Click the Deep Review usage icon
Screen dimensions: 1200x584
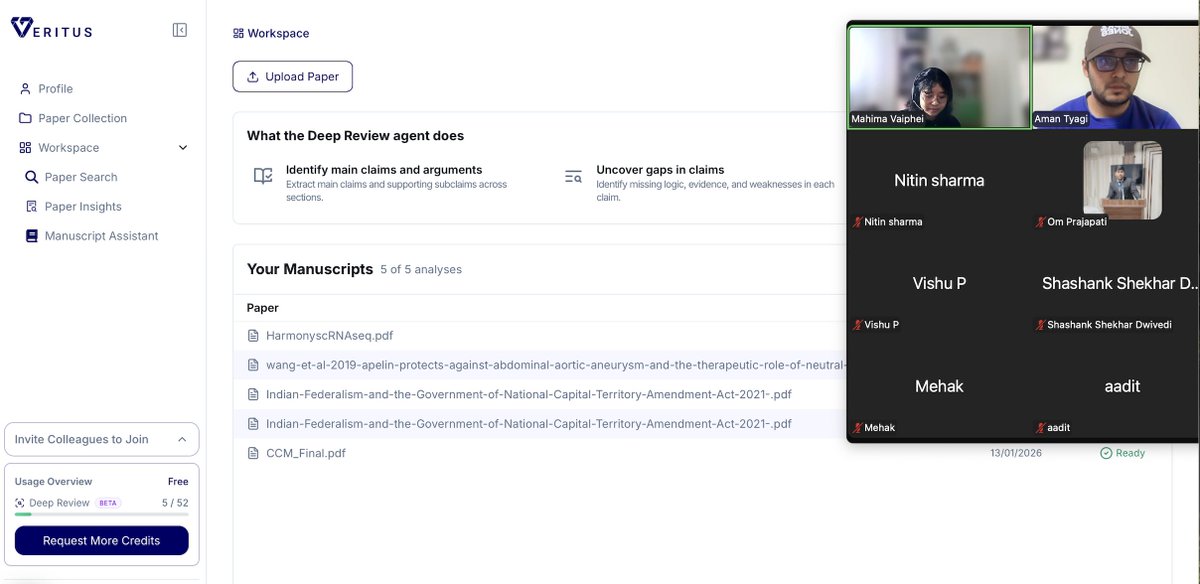click(20, 503)
